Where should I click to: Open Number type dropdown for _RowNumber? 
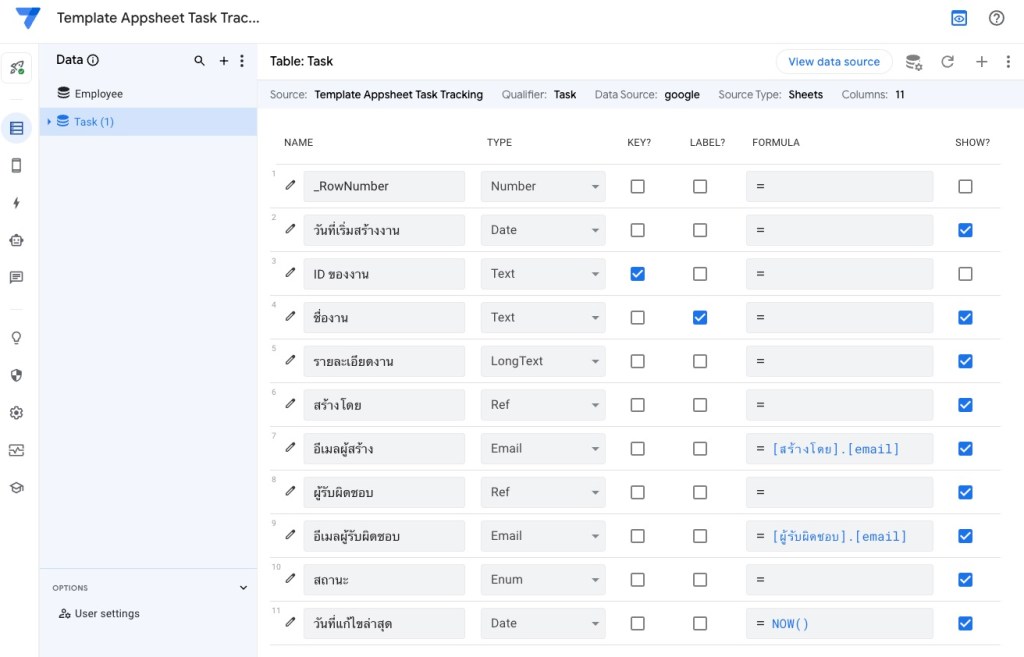click(543, 186)
